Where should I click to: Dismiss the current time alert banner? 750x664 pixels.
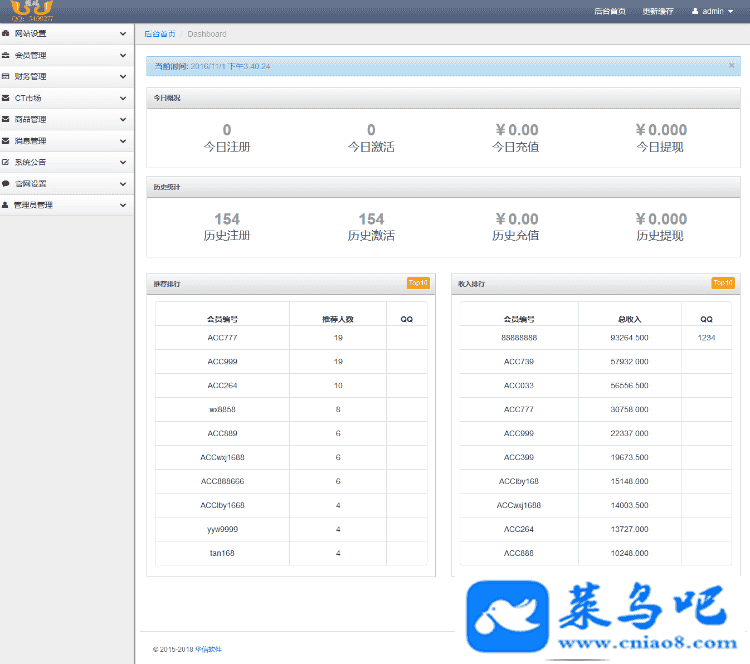click(x=731, y=65)
